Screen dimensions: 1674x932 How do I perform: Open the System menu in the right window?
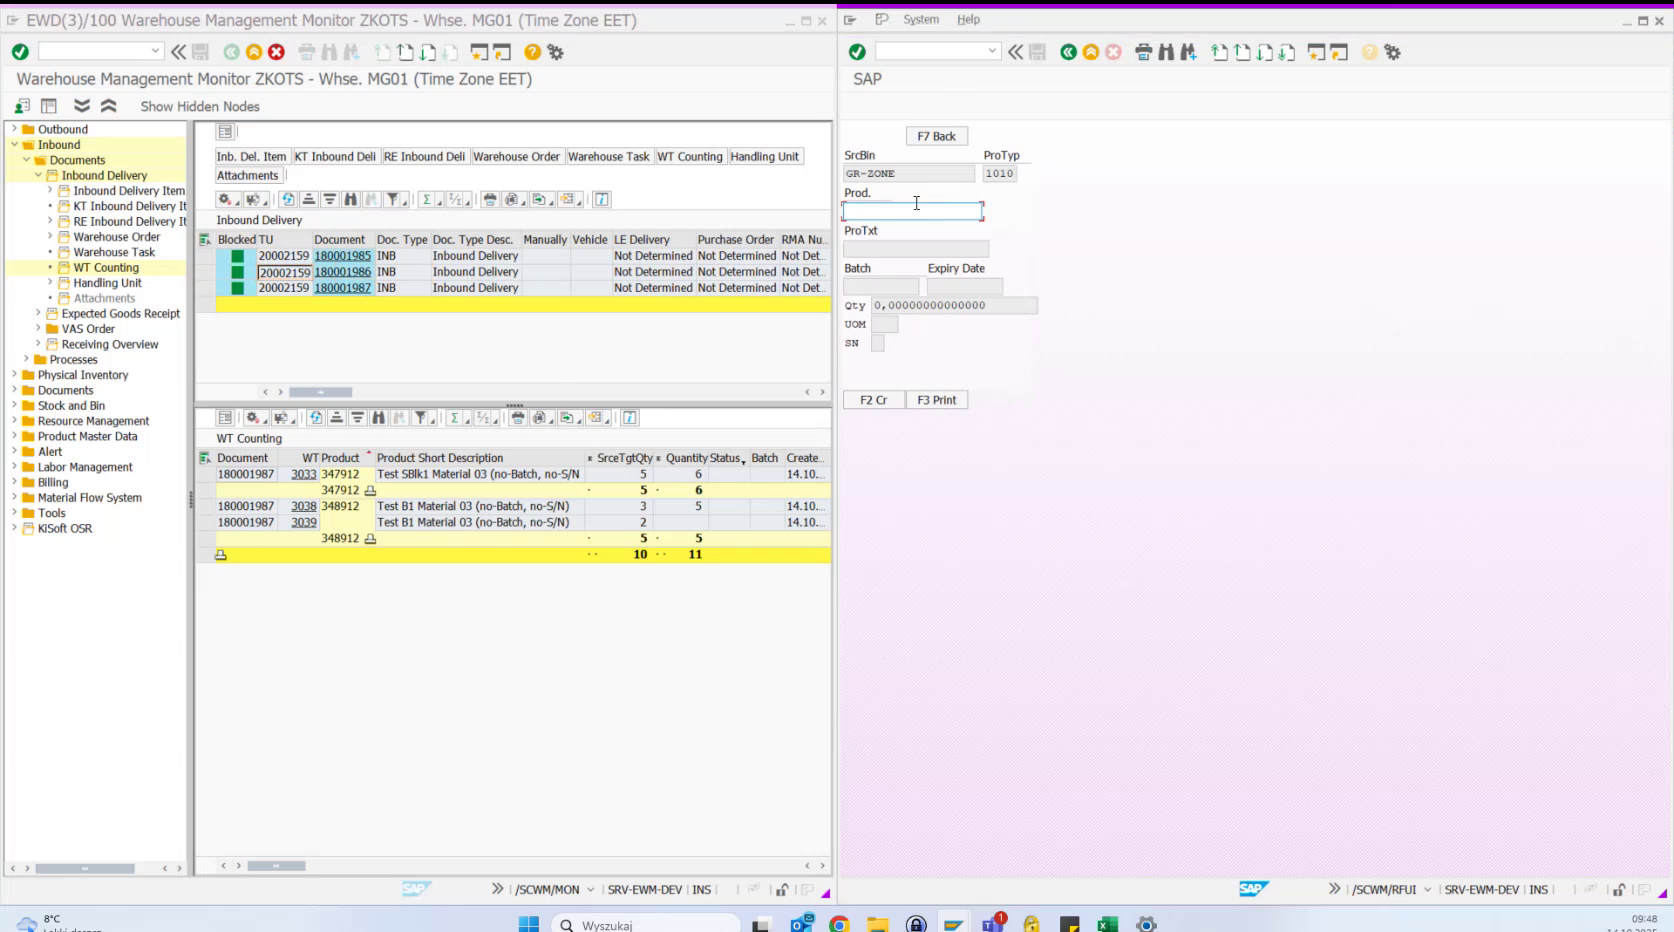click(920, 19)
